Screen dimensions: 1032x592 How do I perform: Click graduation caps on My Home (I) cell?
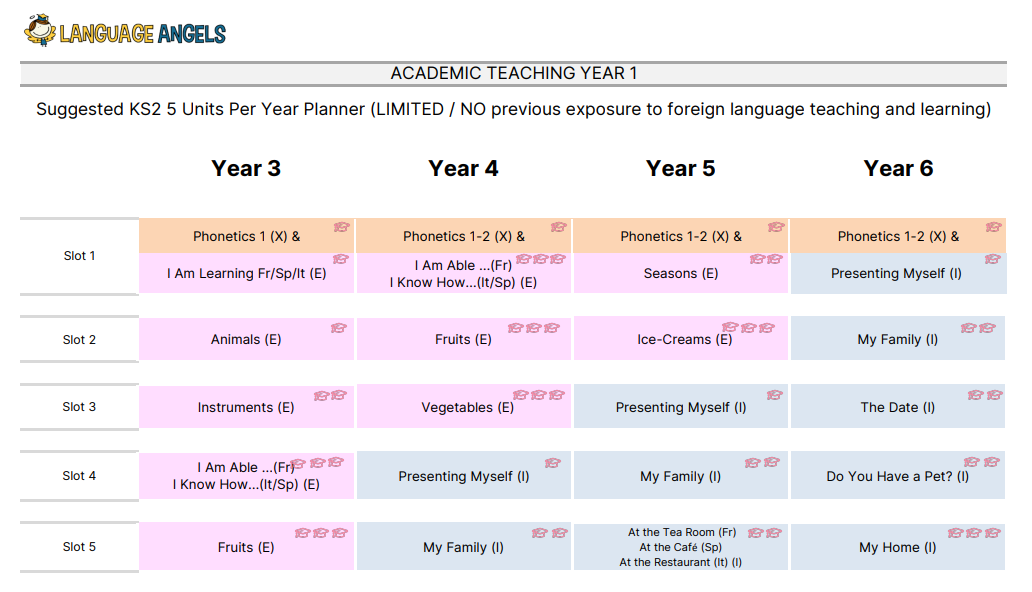pos(974,533)
